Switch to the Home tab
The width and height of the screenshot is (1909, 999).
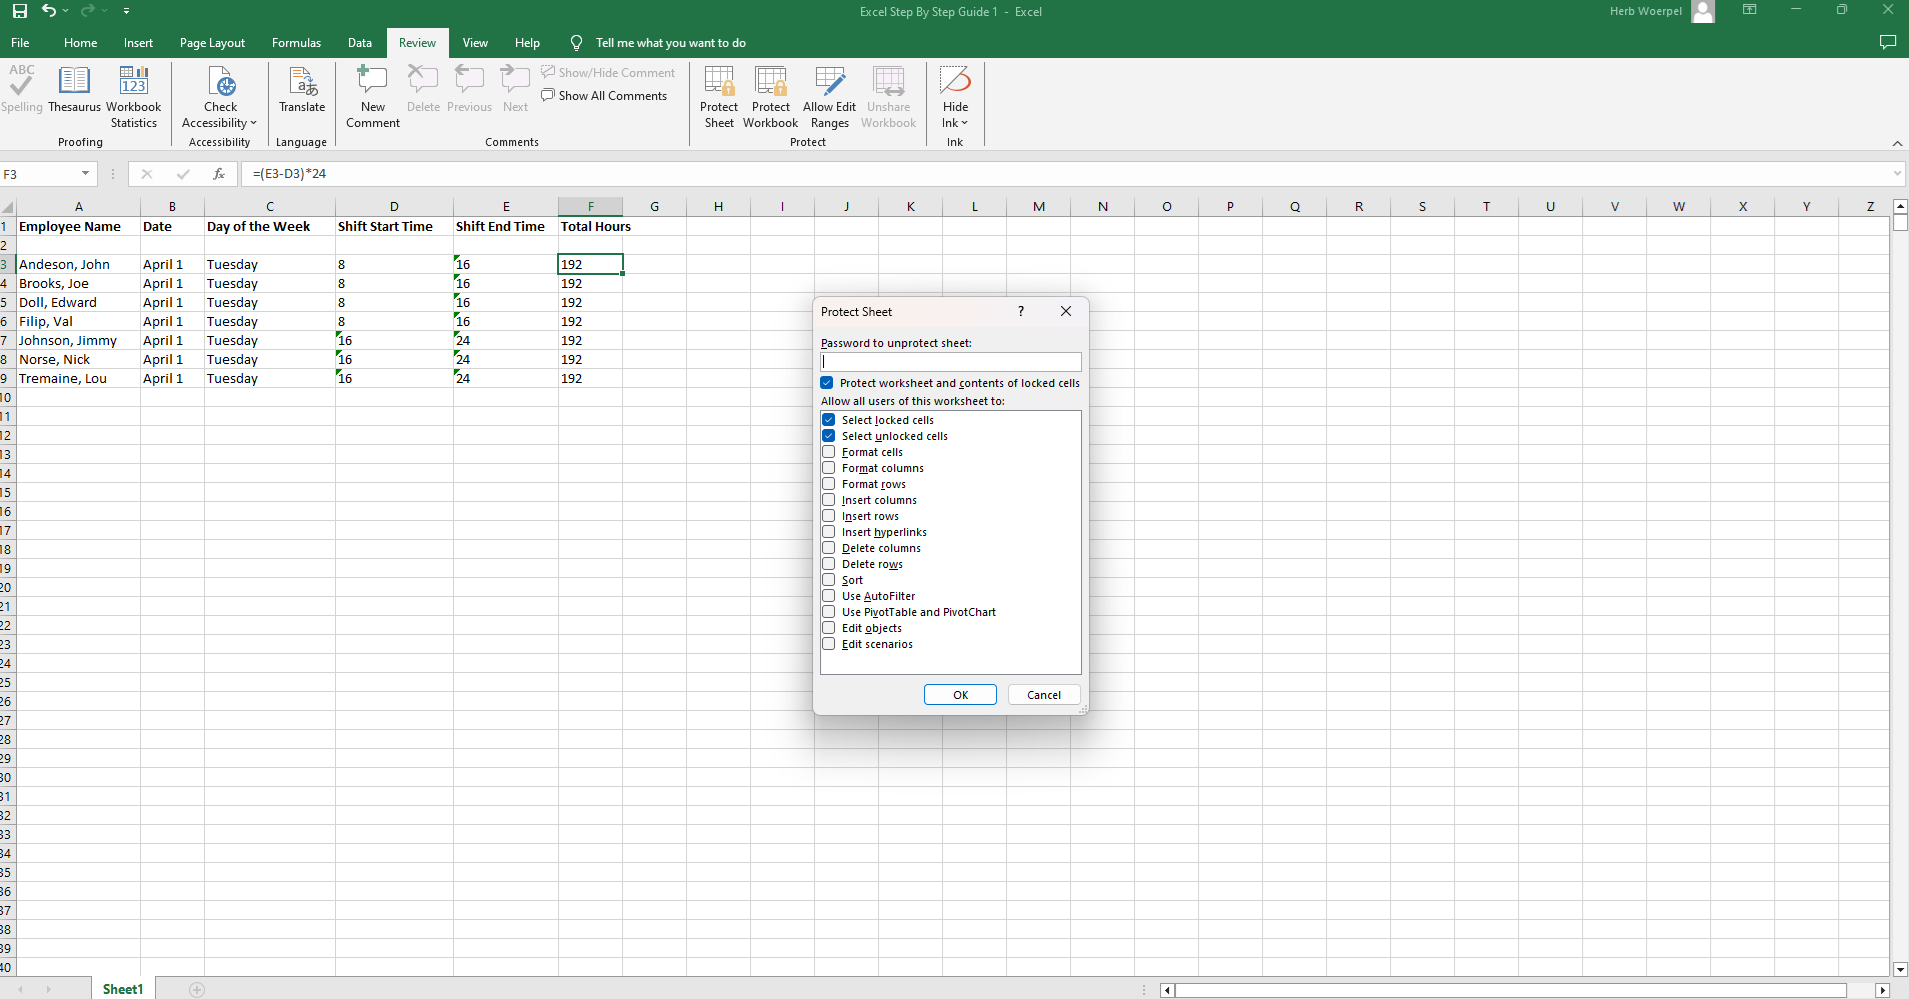80,43
